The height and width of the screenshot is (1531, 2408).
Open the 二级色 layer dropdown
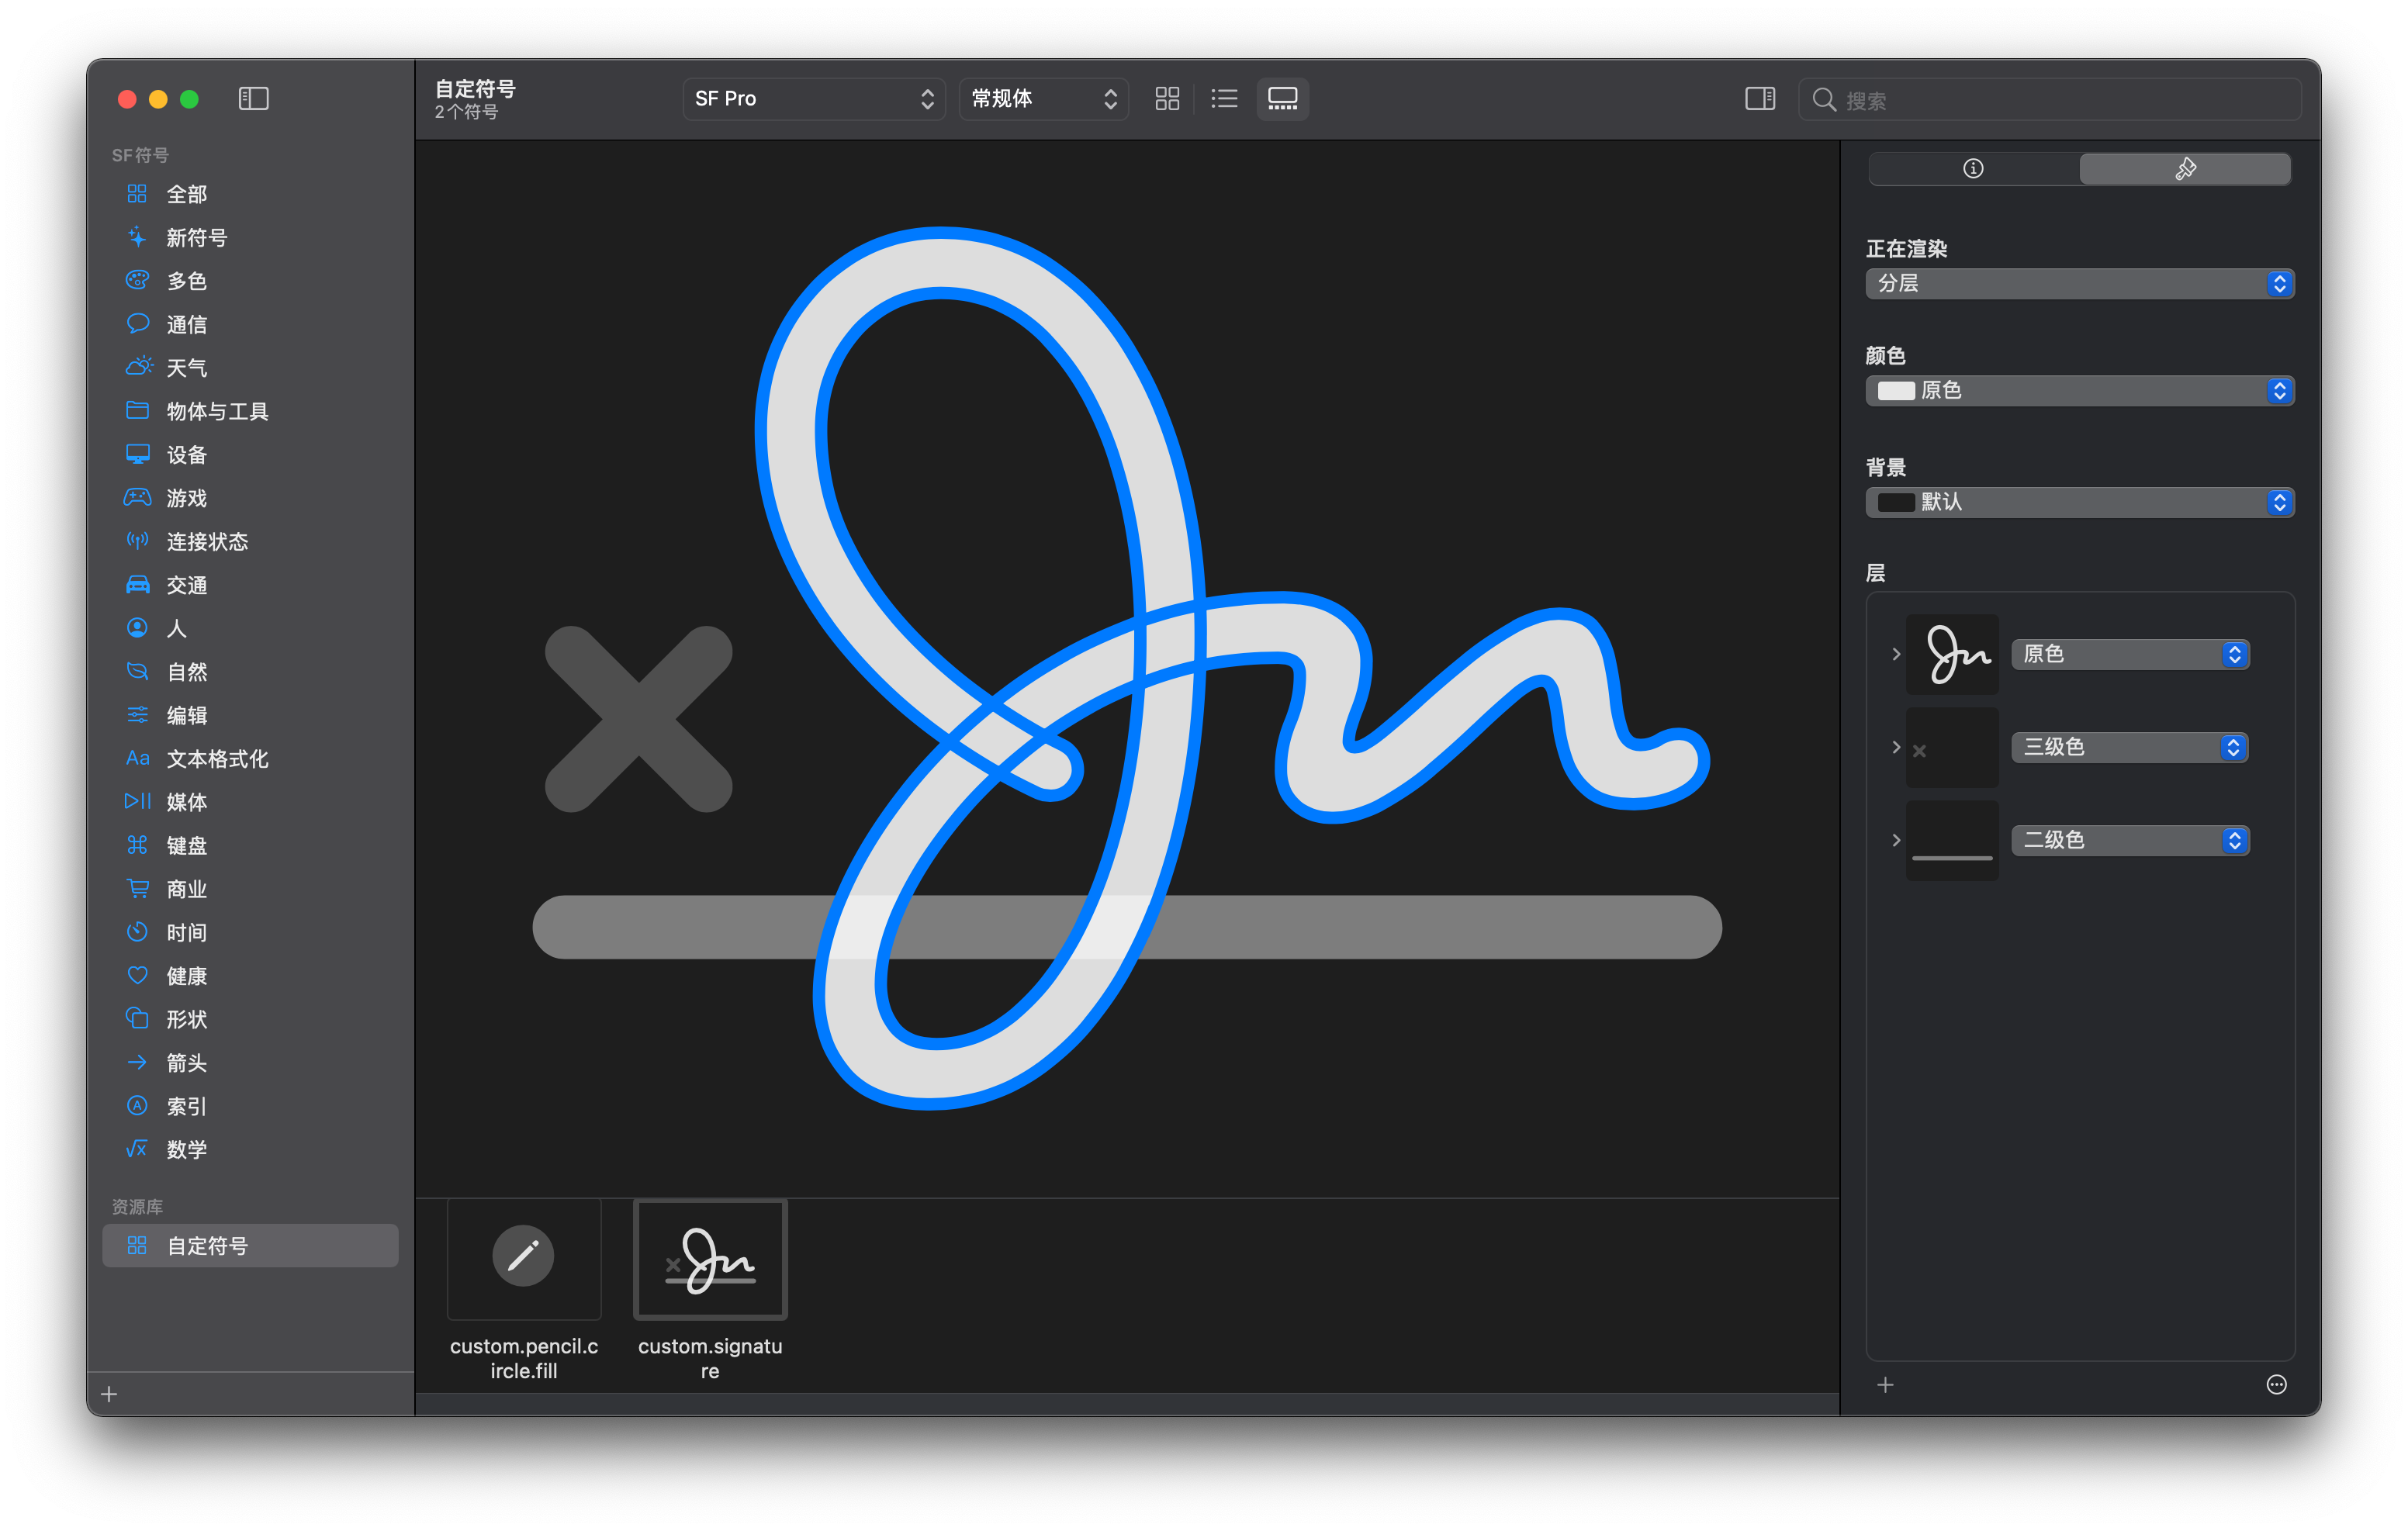(x=2130, y=840)
